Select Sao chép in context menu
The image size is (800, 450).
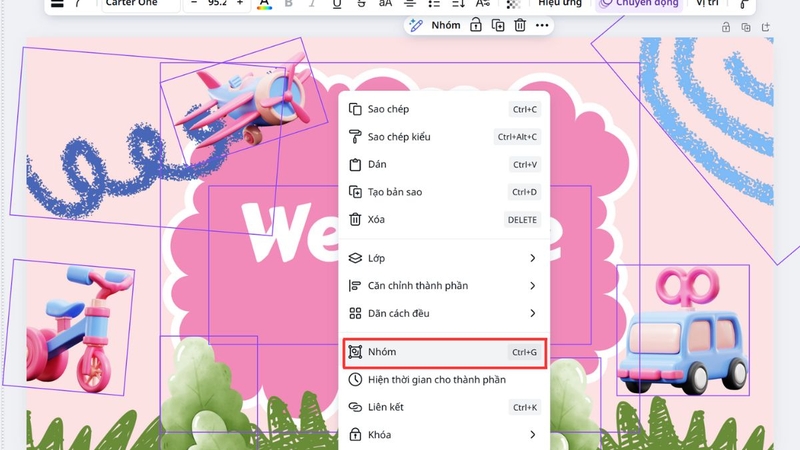(444, 109)
